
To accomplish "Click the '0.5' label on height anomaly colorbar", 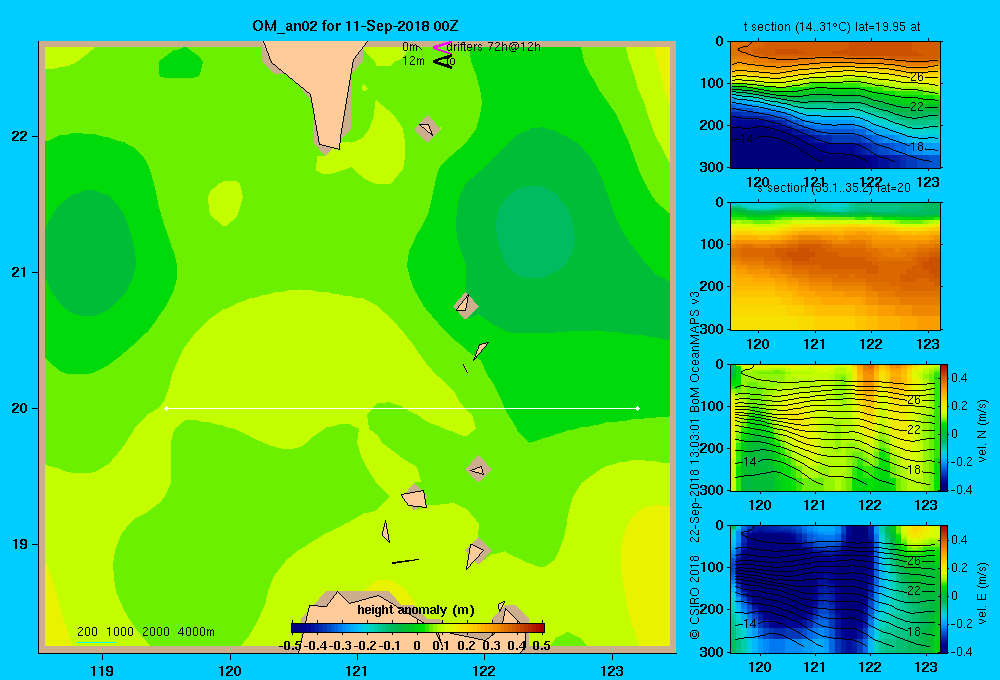I will [x=541, y=646].
